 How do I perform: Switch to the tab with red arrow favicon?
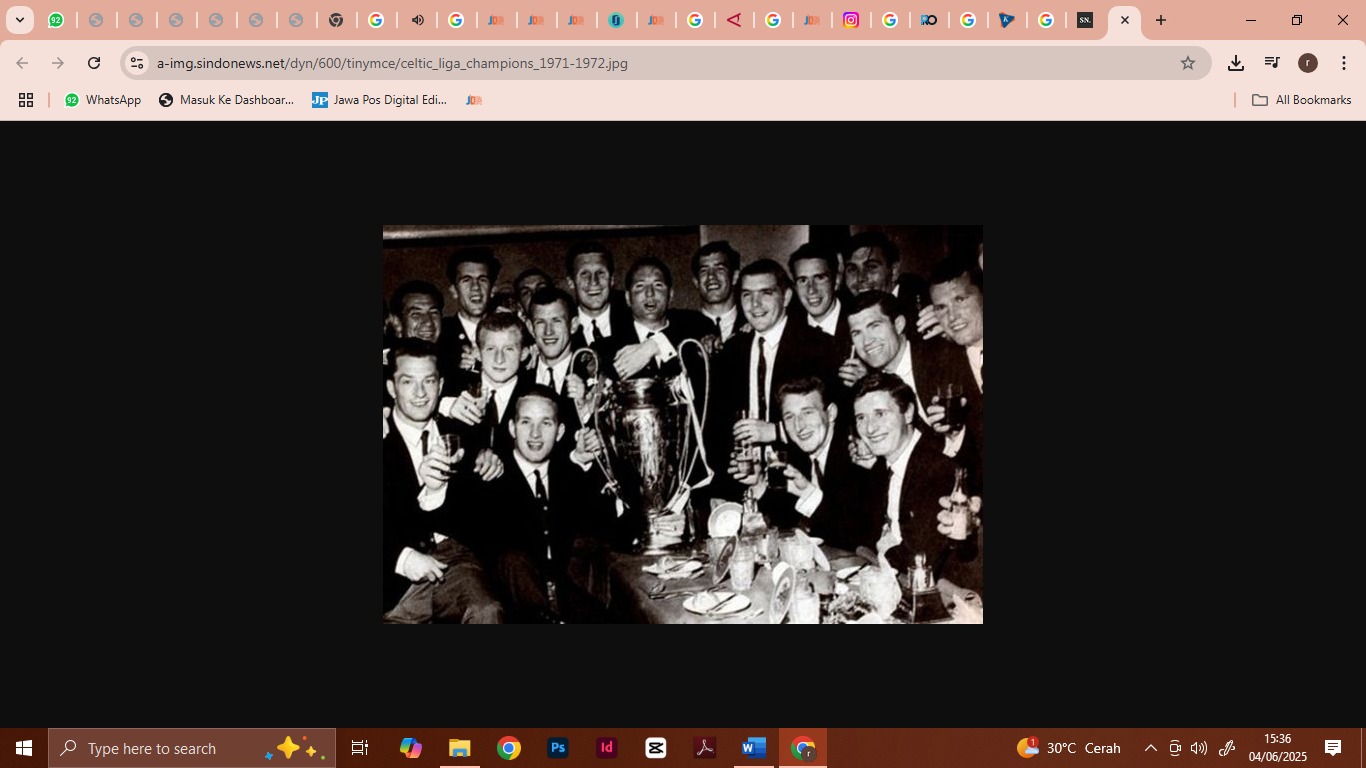tap(734, 20)
